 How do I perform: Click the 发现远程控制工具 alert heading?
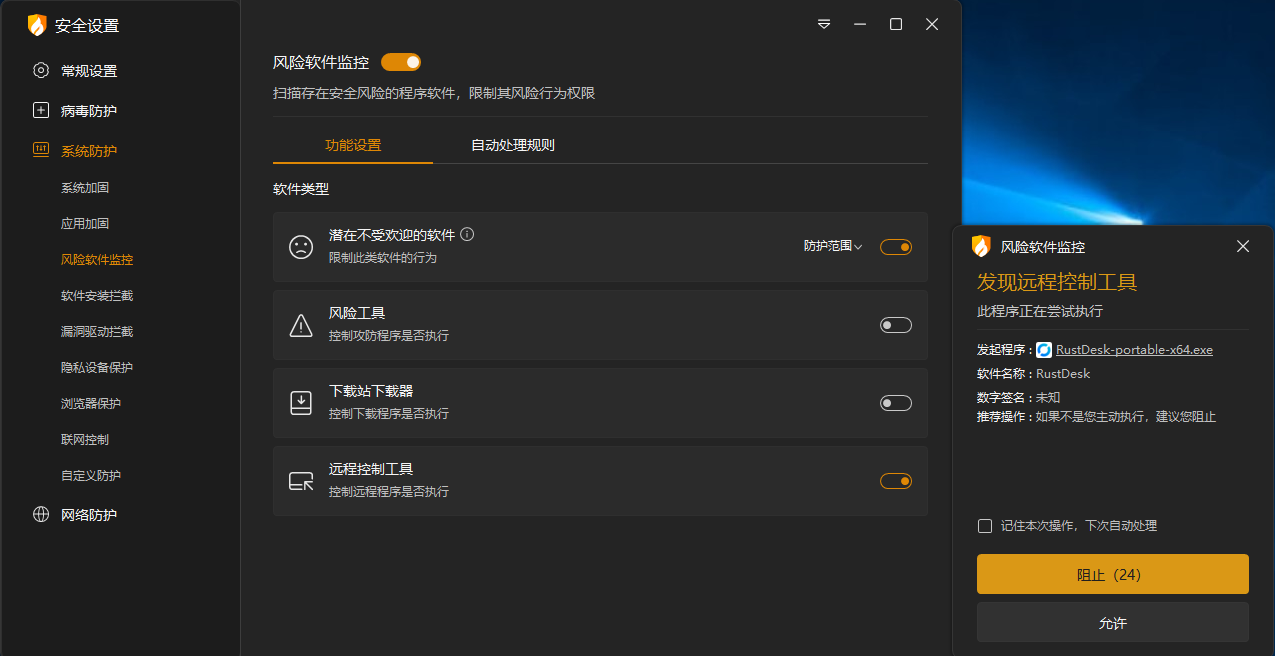click(1057, 282)
